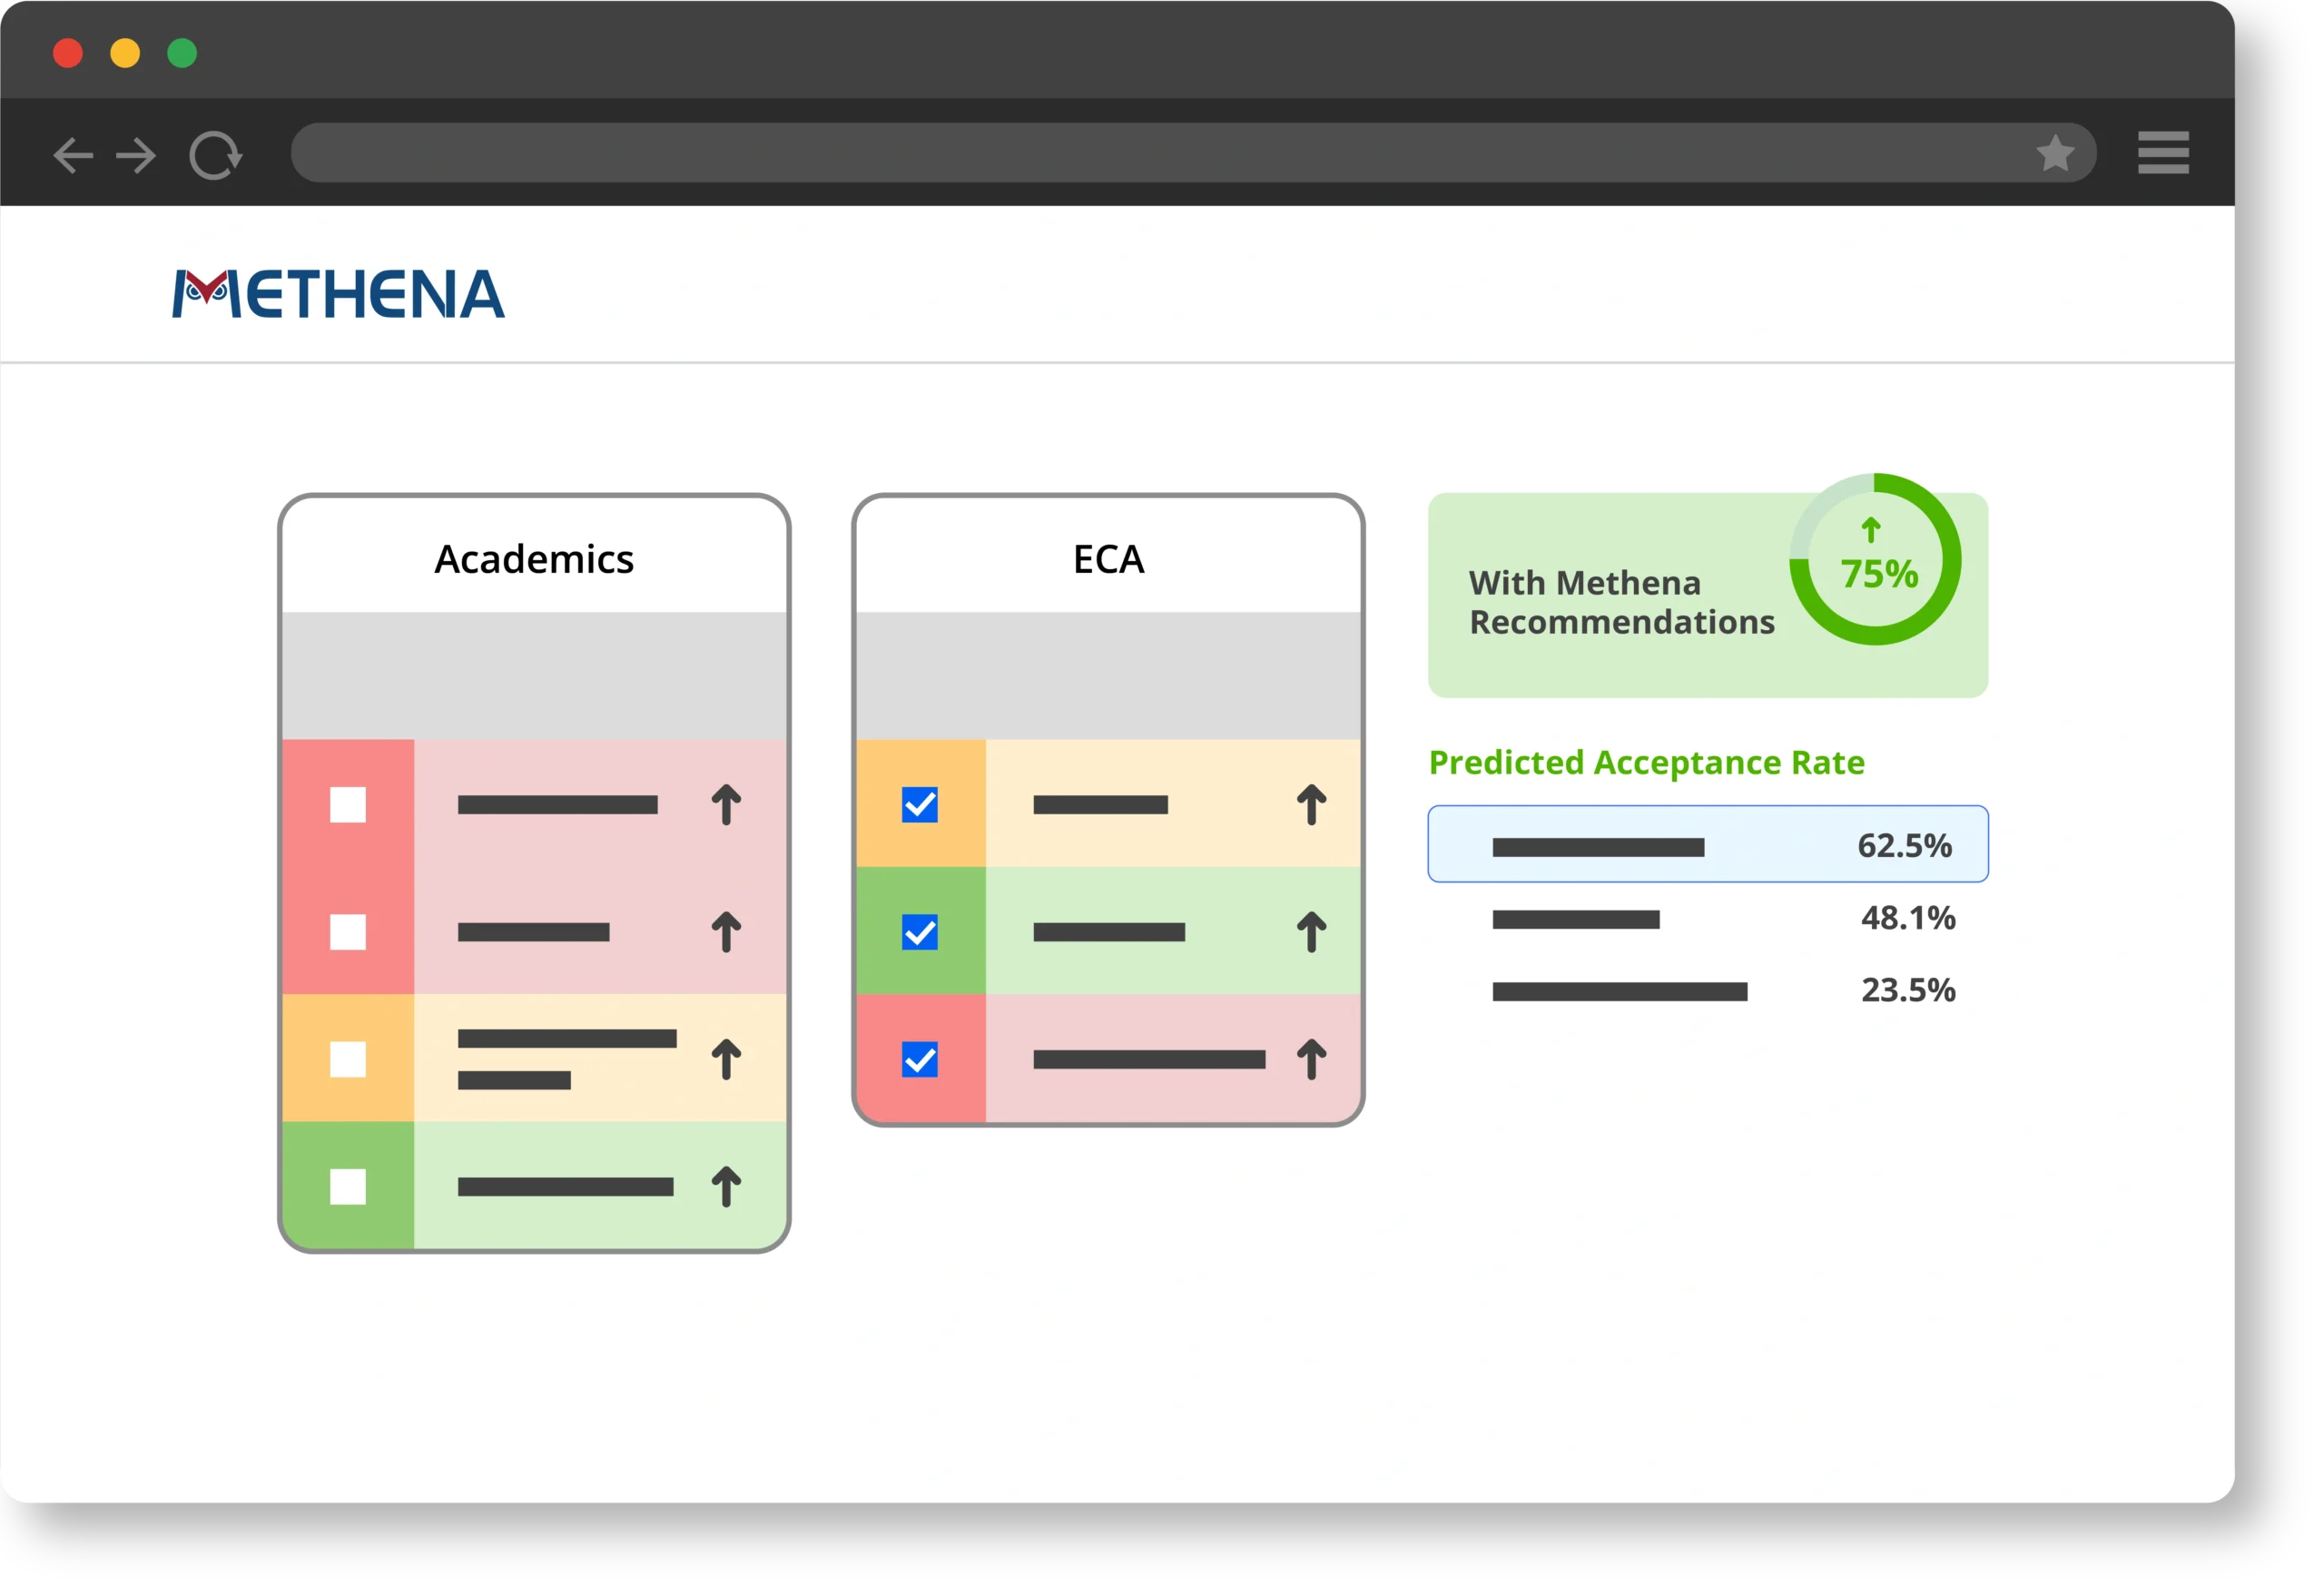The height and width of the screenshot is (1586, 2324).
Task: Click the 75% circular progress ring
Action: pyautogui.click(x=1875, y=560)
